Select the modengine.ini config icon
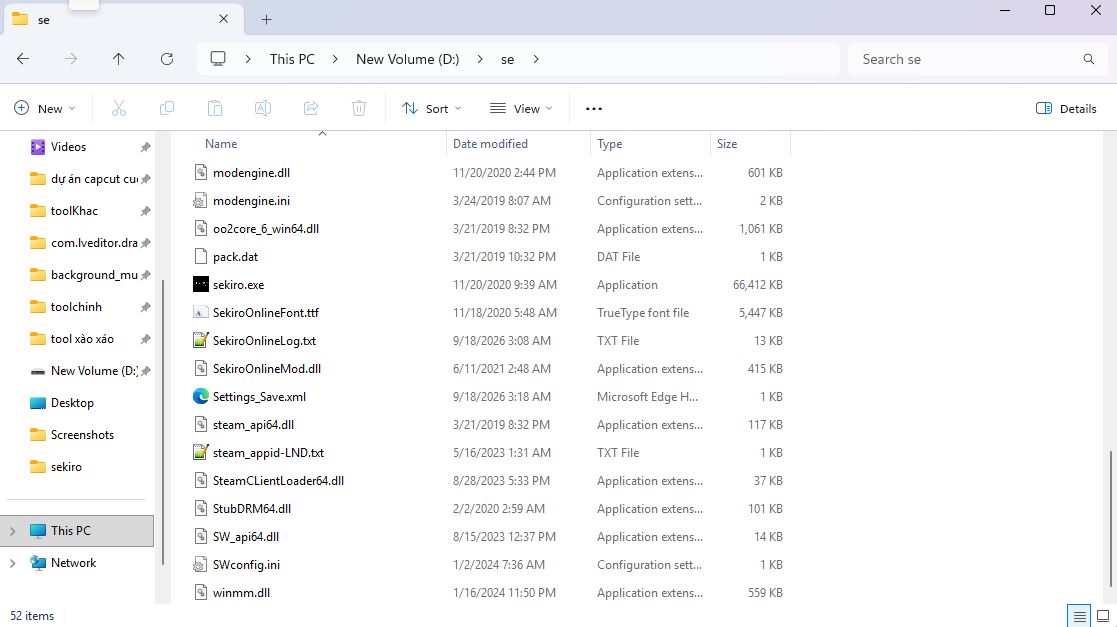 point(201,201)
